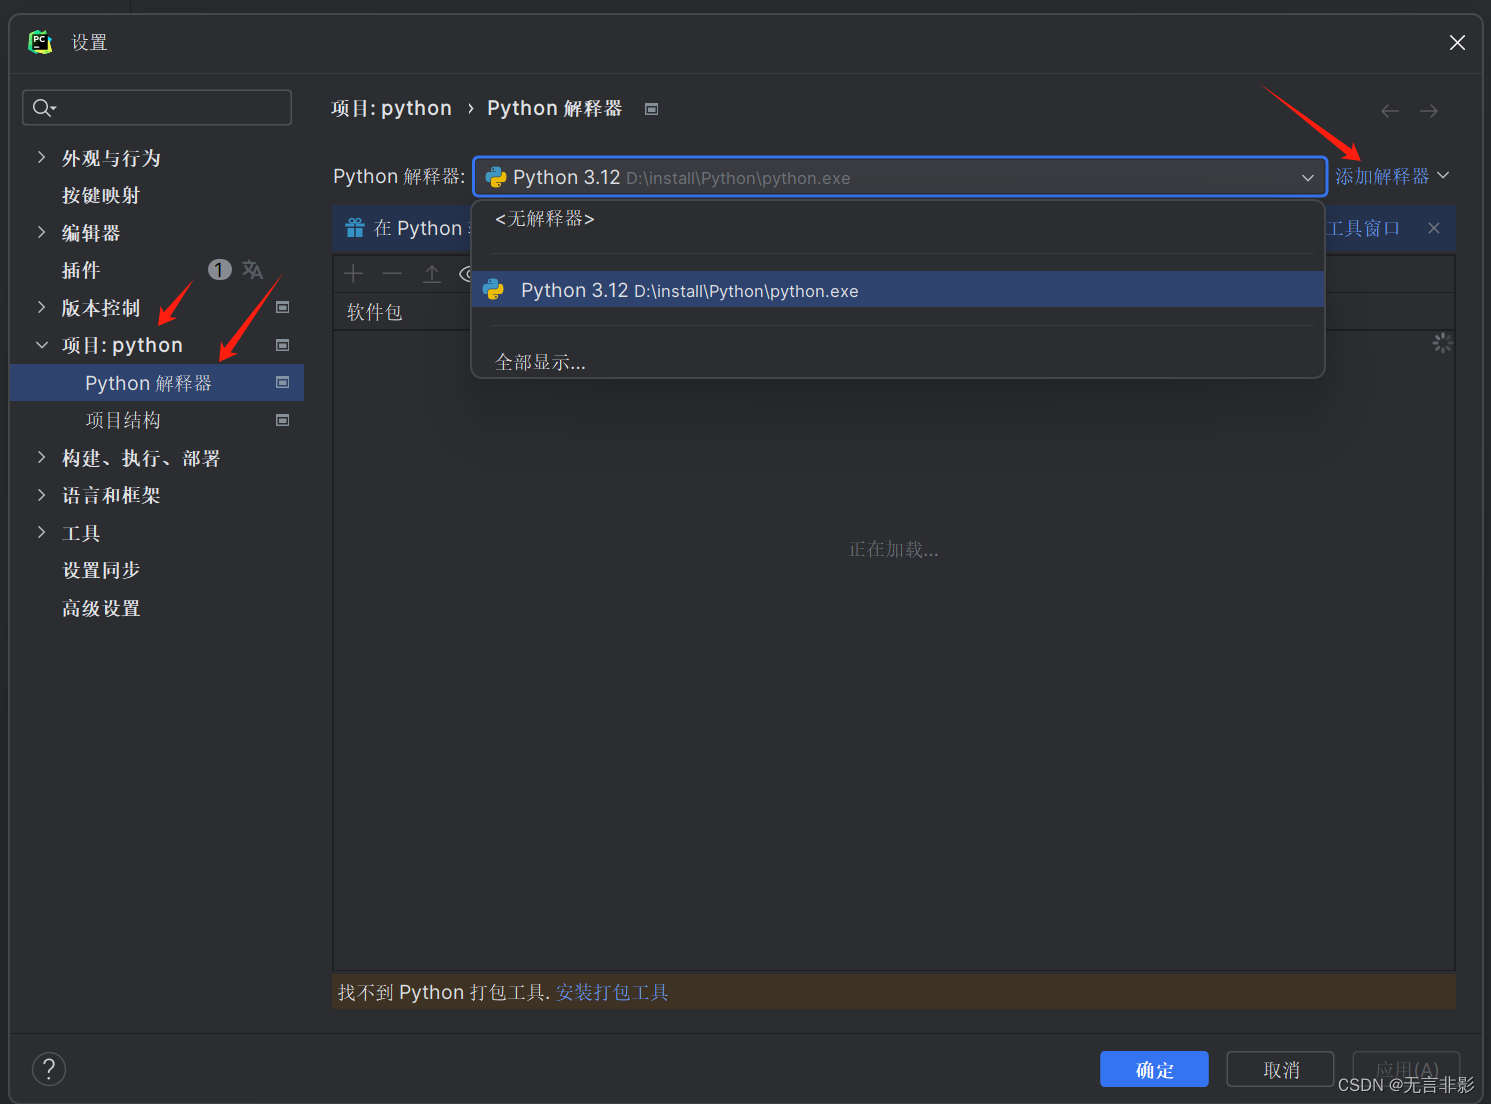Click the 工具窗口 link in banner
This screenshot has height=1104, width=1491.
click(1364, 228)
